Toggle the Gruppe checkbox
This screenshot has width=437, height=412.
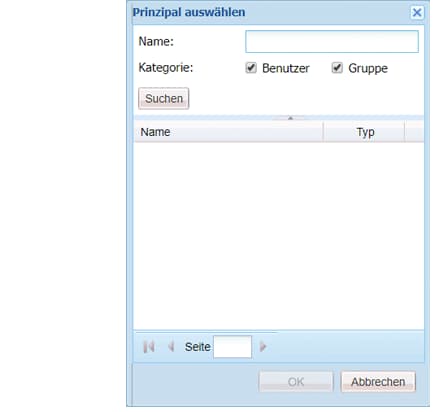pyautogui.click(x=337, y=68)
